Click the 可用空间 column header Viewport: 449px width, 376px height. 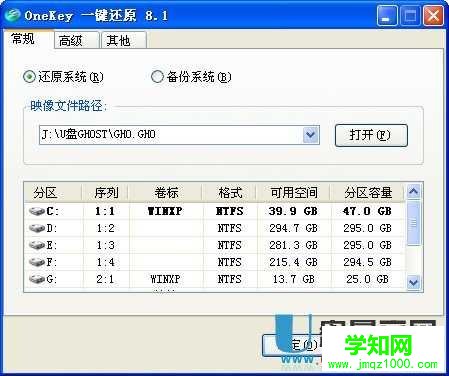294,193
